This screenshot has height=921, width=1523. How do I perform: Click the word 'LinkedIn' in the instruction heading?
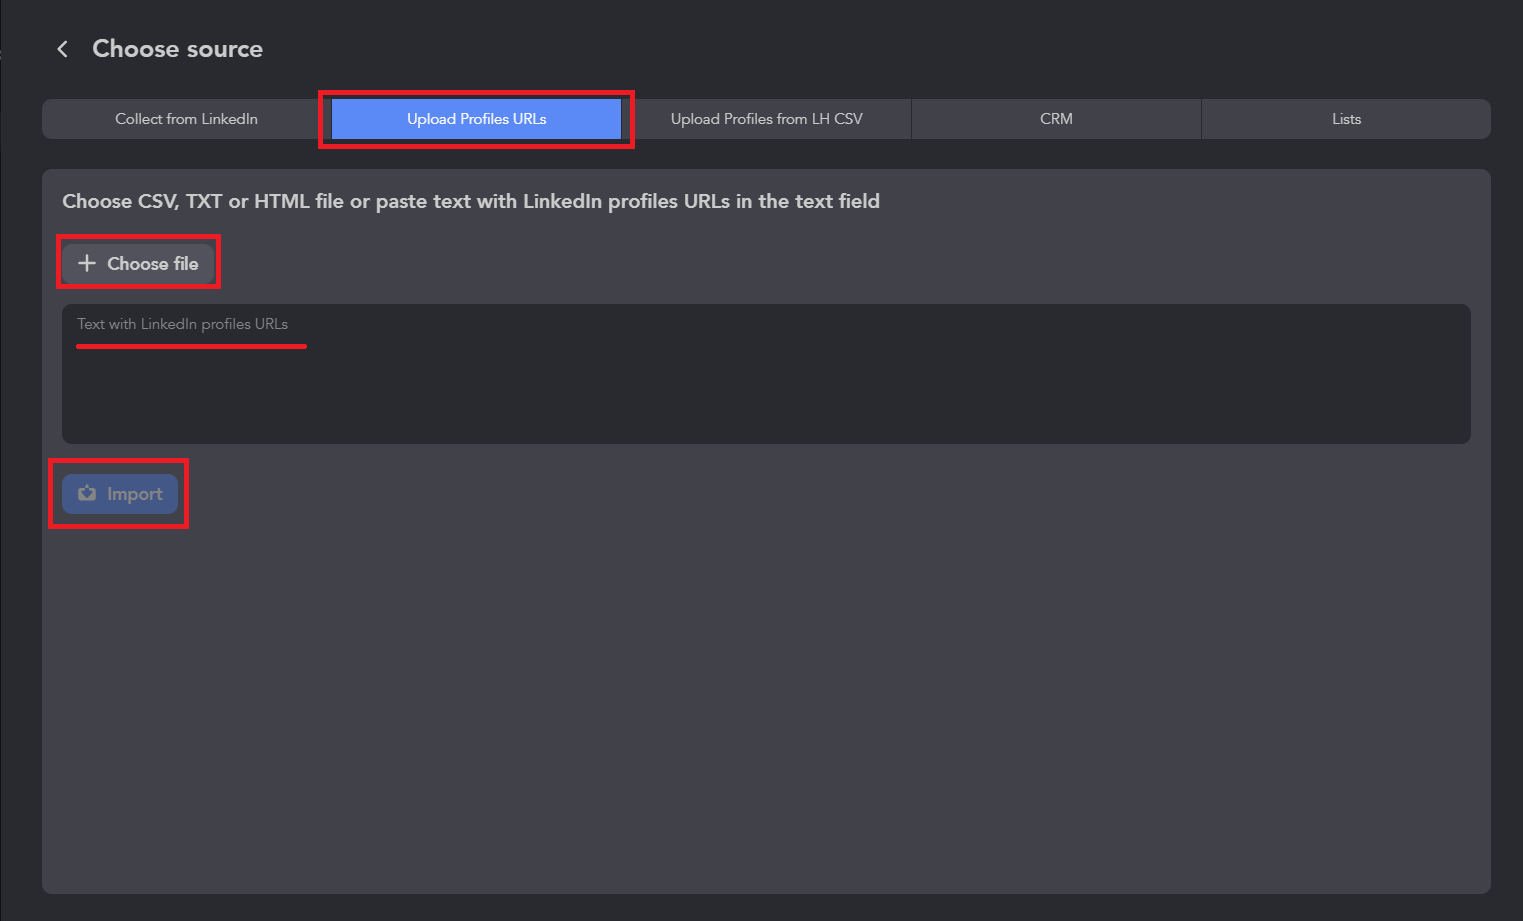pos(562,201)
